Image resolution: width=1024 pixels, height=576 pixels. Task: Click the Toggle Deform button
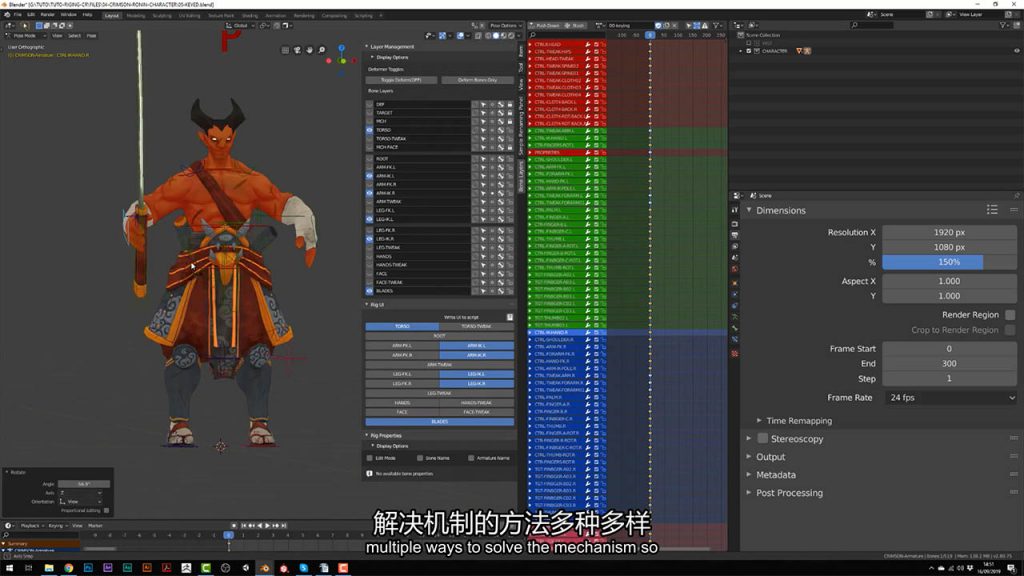pos(401,80)
